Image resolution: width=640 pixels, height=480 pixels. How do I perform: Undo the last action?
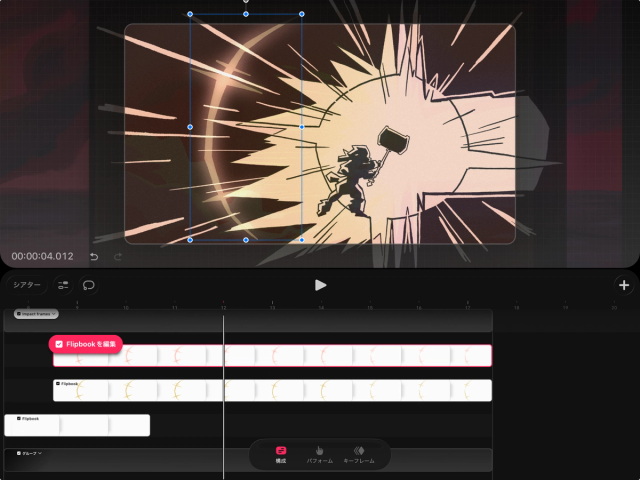point(94,256)
